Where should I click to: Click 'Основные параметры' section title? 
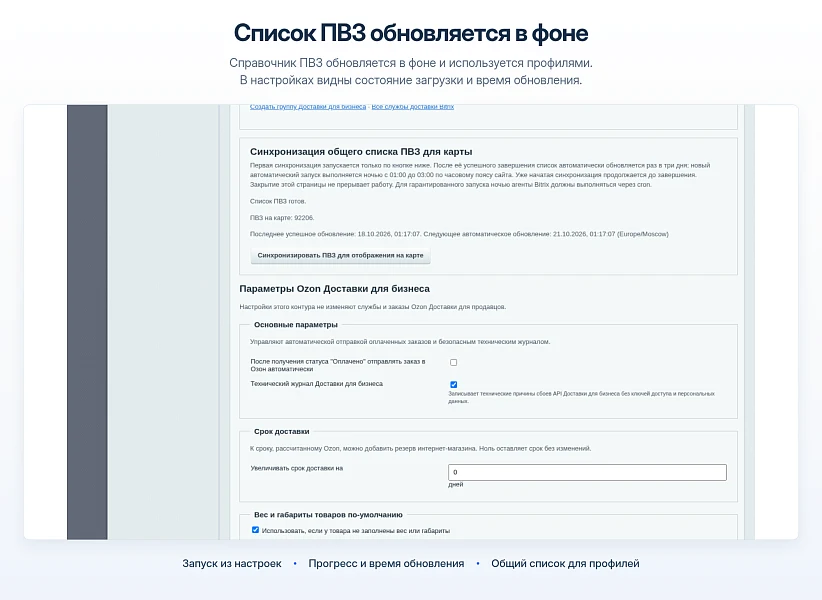pos(296,325)
